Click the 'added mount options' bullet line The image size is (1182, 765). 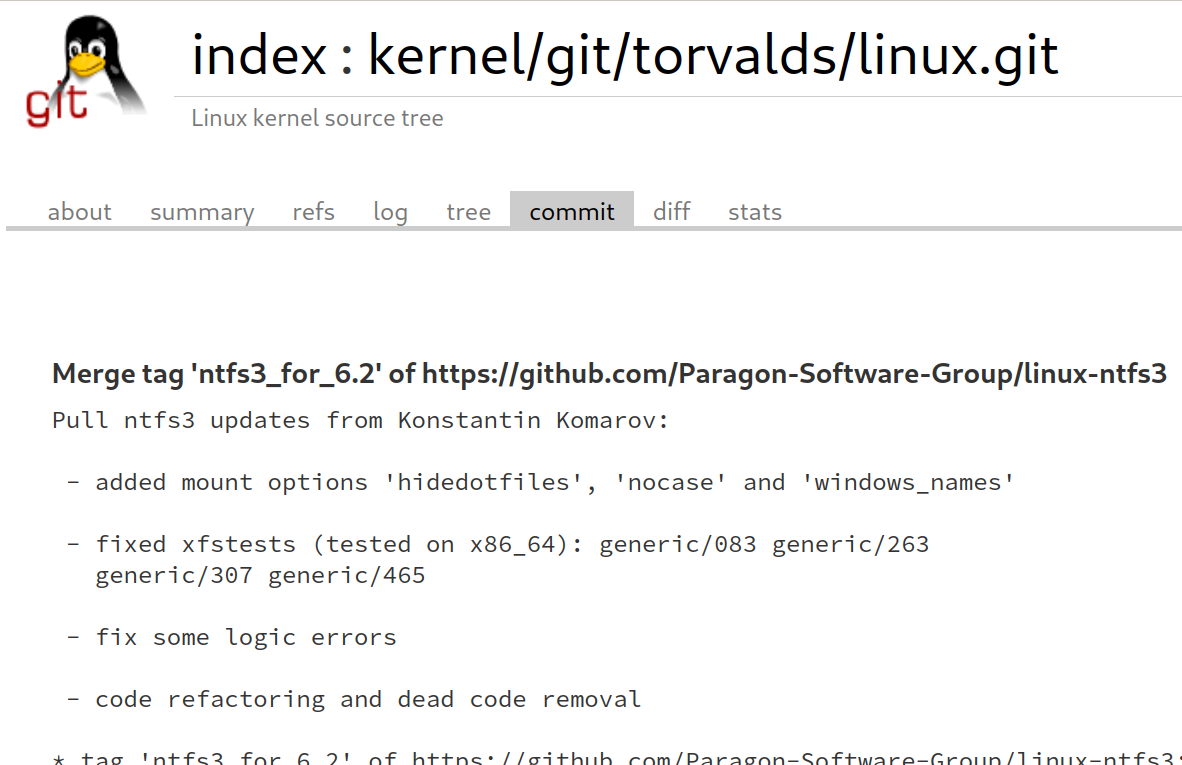555,482
